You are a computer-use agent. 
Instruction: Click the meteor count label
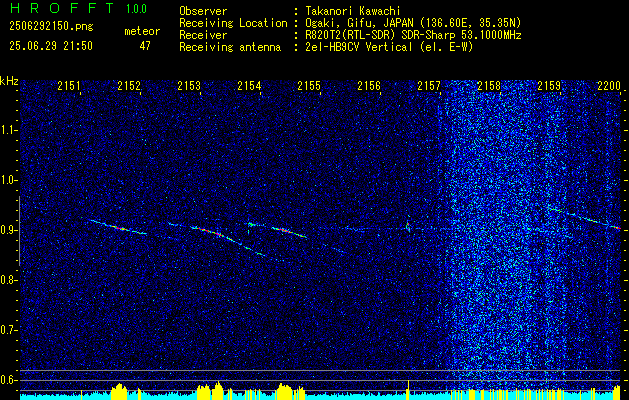[142, 31]
